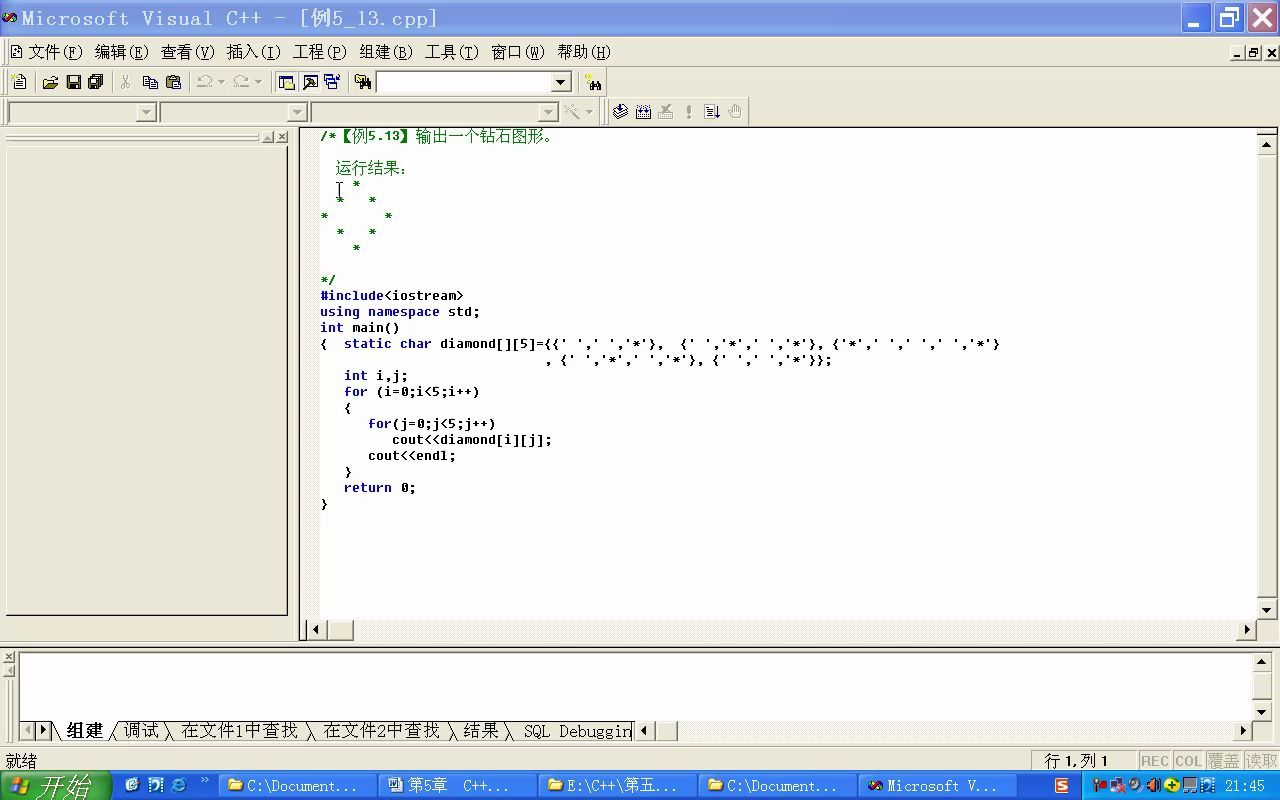Viewport: 1280px width, 800px height.
Task: Open the Find in Files binoculars icon
Action: coord(362,81)
